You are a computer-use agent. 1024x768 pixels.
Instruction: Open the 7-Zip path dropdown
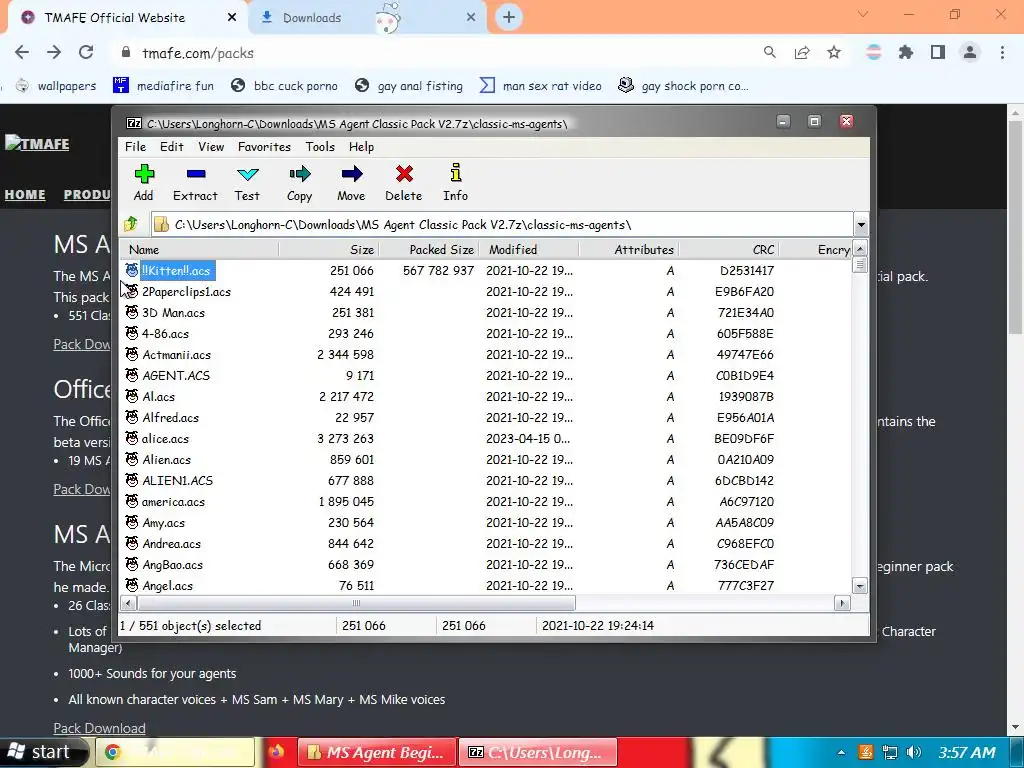[861, 225]
